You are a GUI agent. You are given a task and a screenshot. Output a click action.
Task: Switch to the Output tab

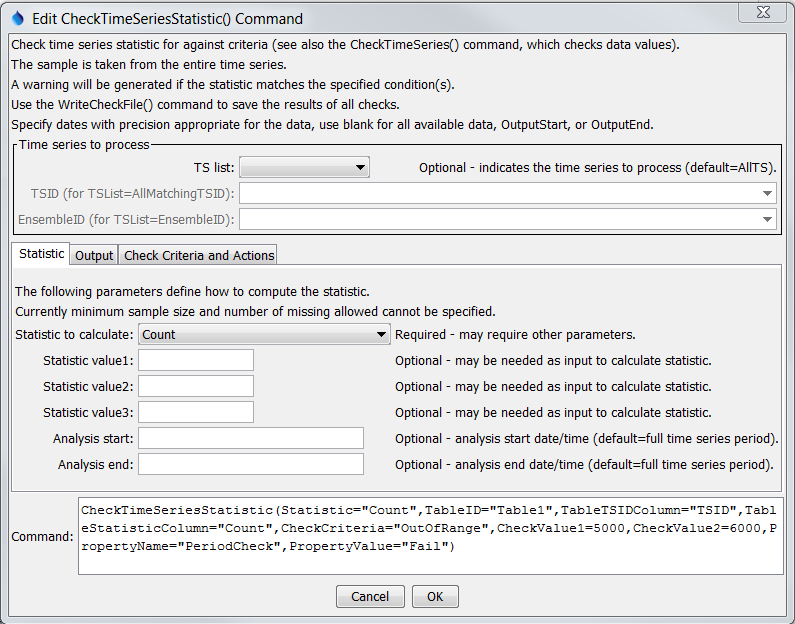click(x=94, y=255)
